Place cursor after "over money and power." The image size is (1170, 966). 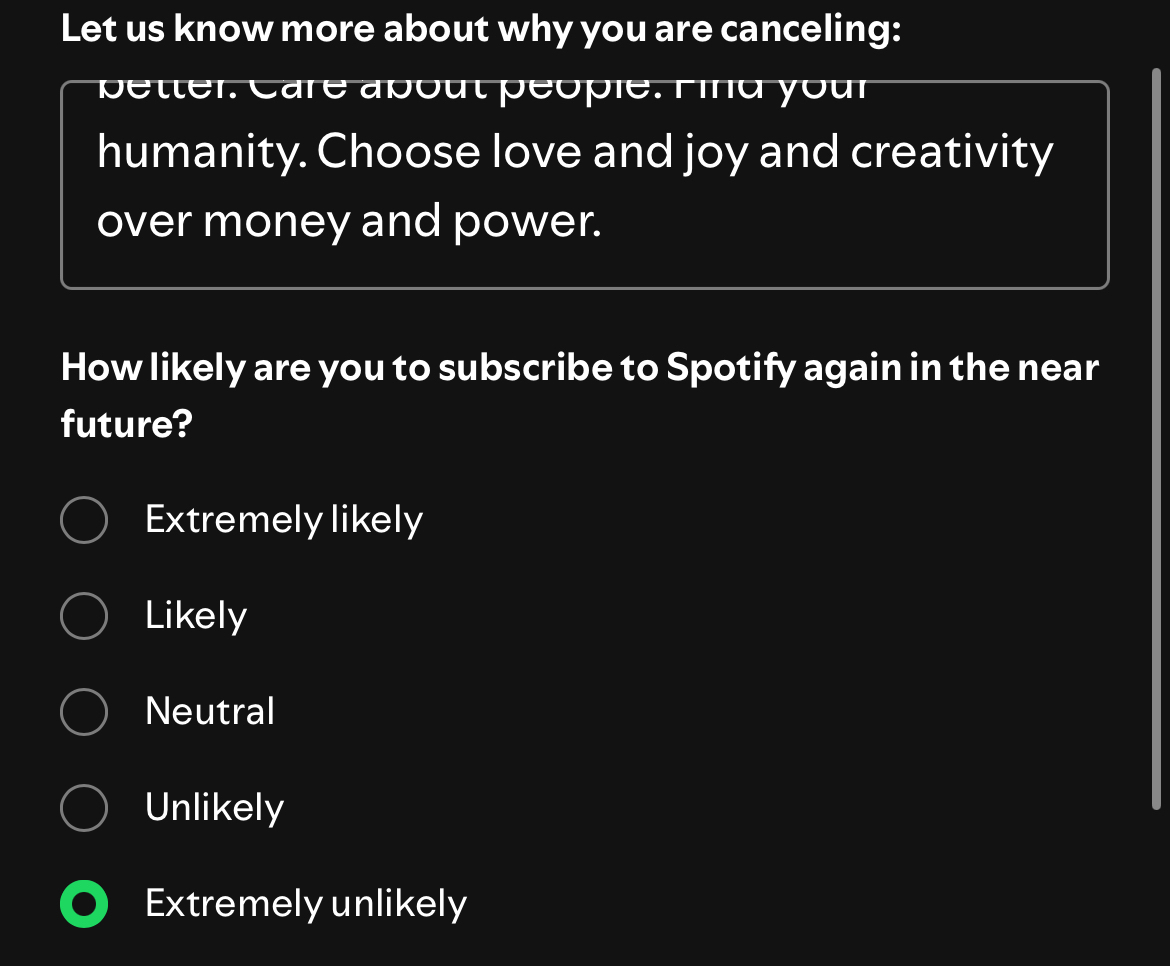tap(604, 222)
